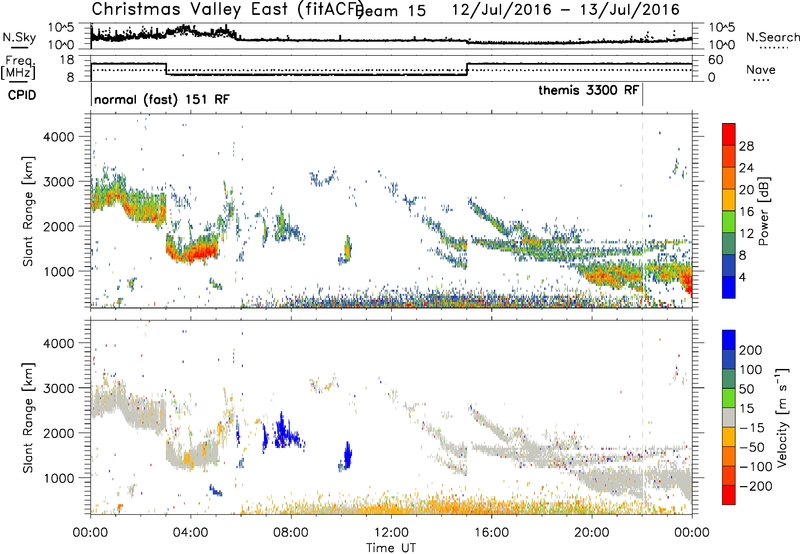Click "Slant Range [km]" label of power panel
This screenshot has width=800, height=554.
coord(28,211)
